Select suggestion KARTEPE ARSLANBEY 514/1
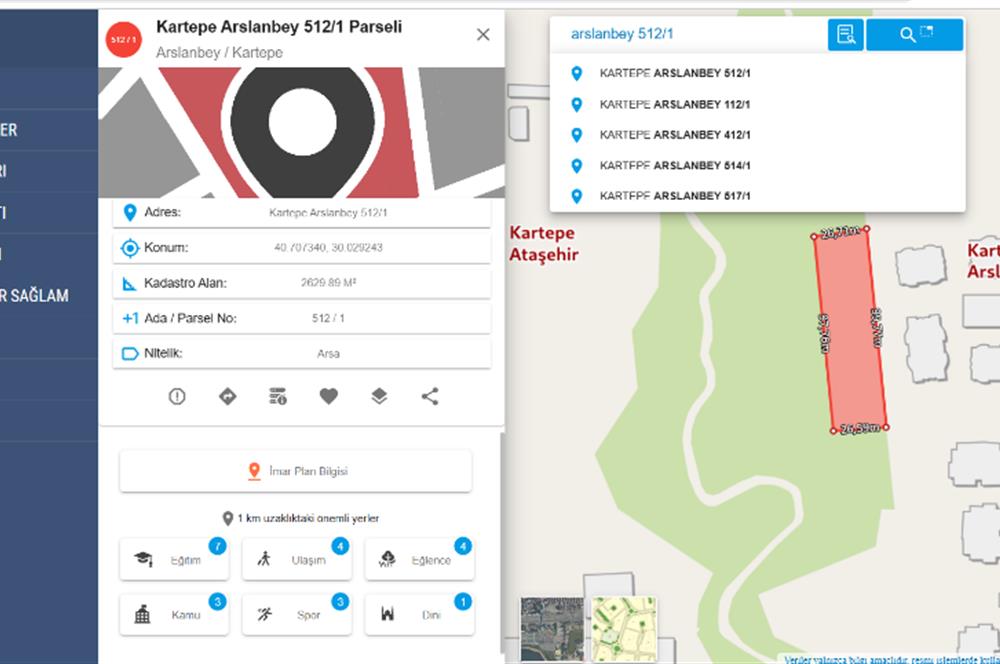This screenshot has width=1000, height=664. click(758, 165)
